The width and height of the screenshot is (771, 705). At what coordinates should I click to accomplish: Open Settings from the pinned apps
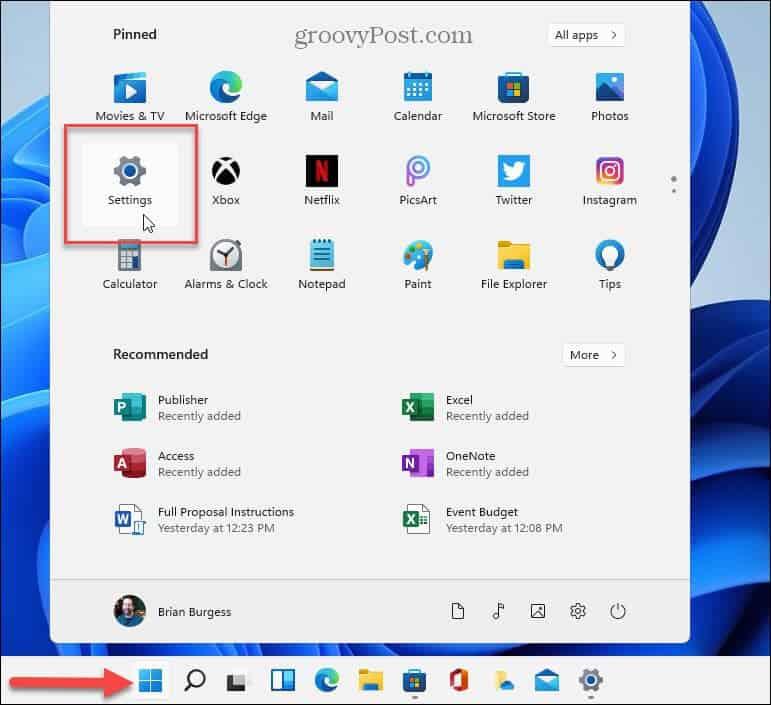tap(130, 182)
